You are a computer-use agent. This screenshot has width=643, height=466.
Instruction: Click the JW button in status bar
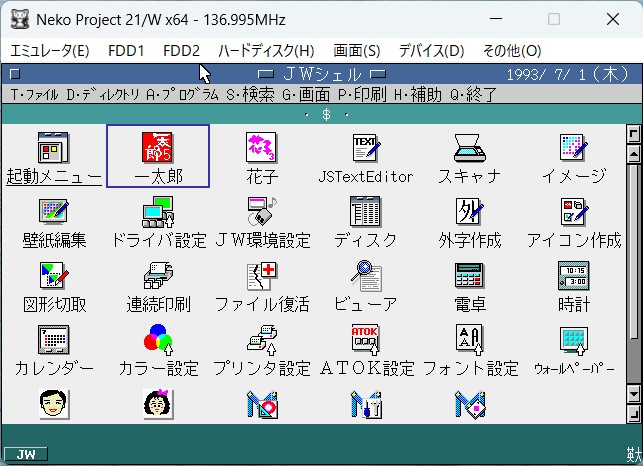(x=26, y=454)
